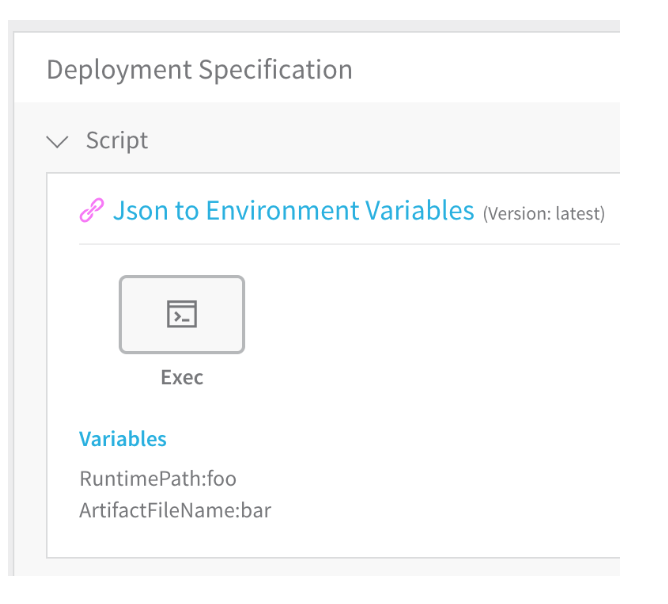Image resolution: width=668 pixels, height=604 pixels.
Task: Select the Exec terminal icon
Action: [x=182, y=314]
